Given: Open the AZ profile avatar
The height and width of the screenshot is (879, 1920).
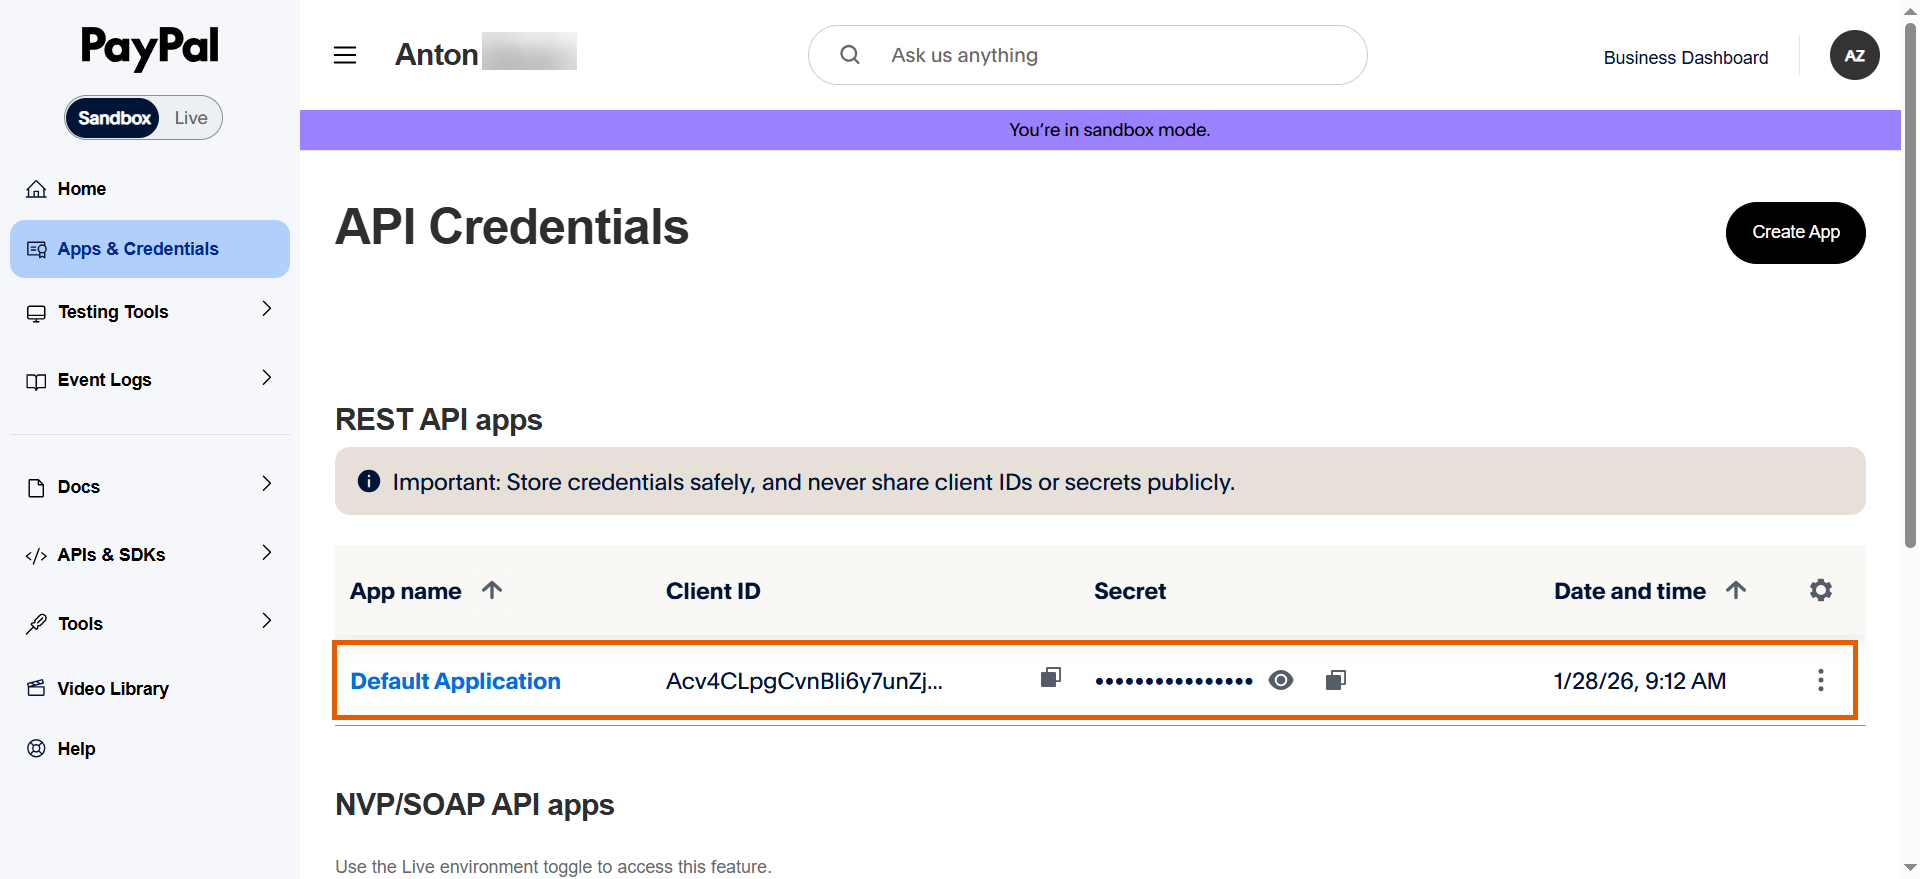Looking at the screenshot, I should [1854, 55].
